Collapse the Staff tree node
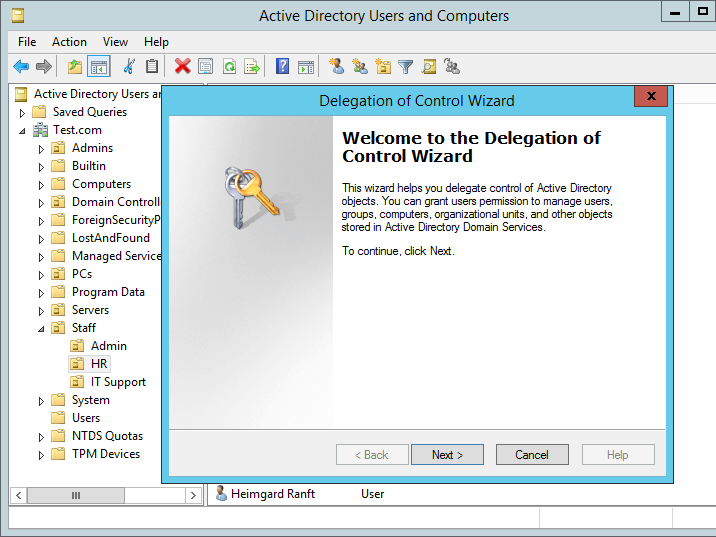 (41, 329)
